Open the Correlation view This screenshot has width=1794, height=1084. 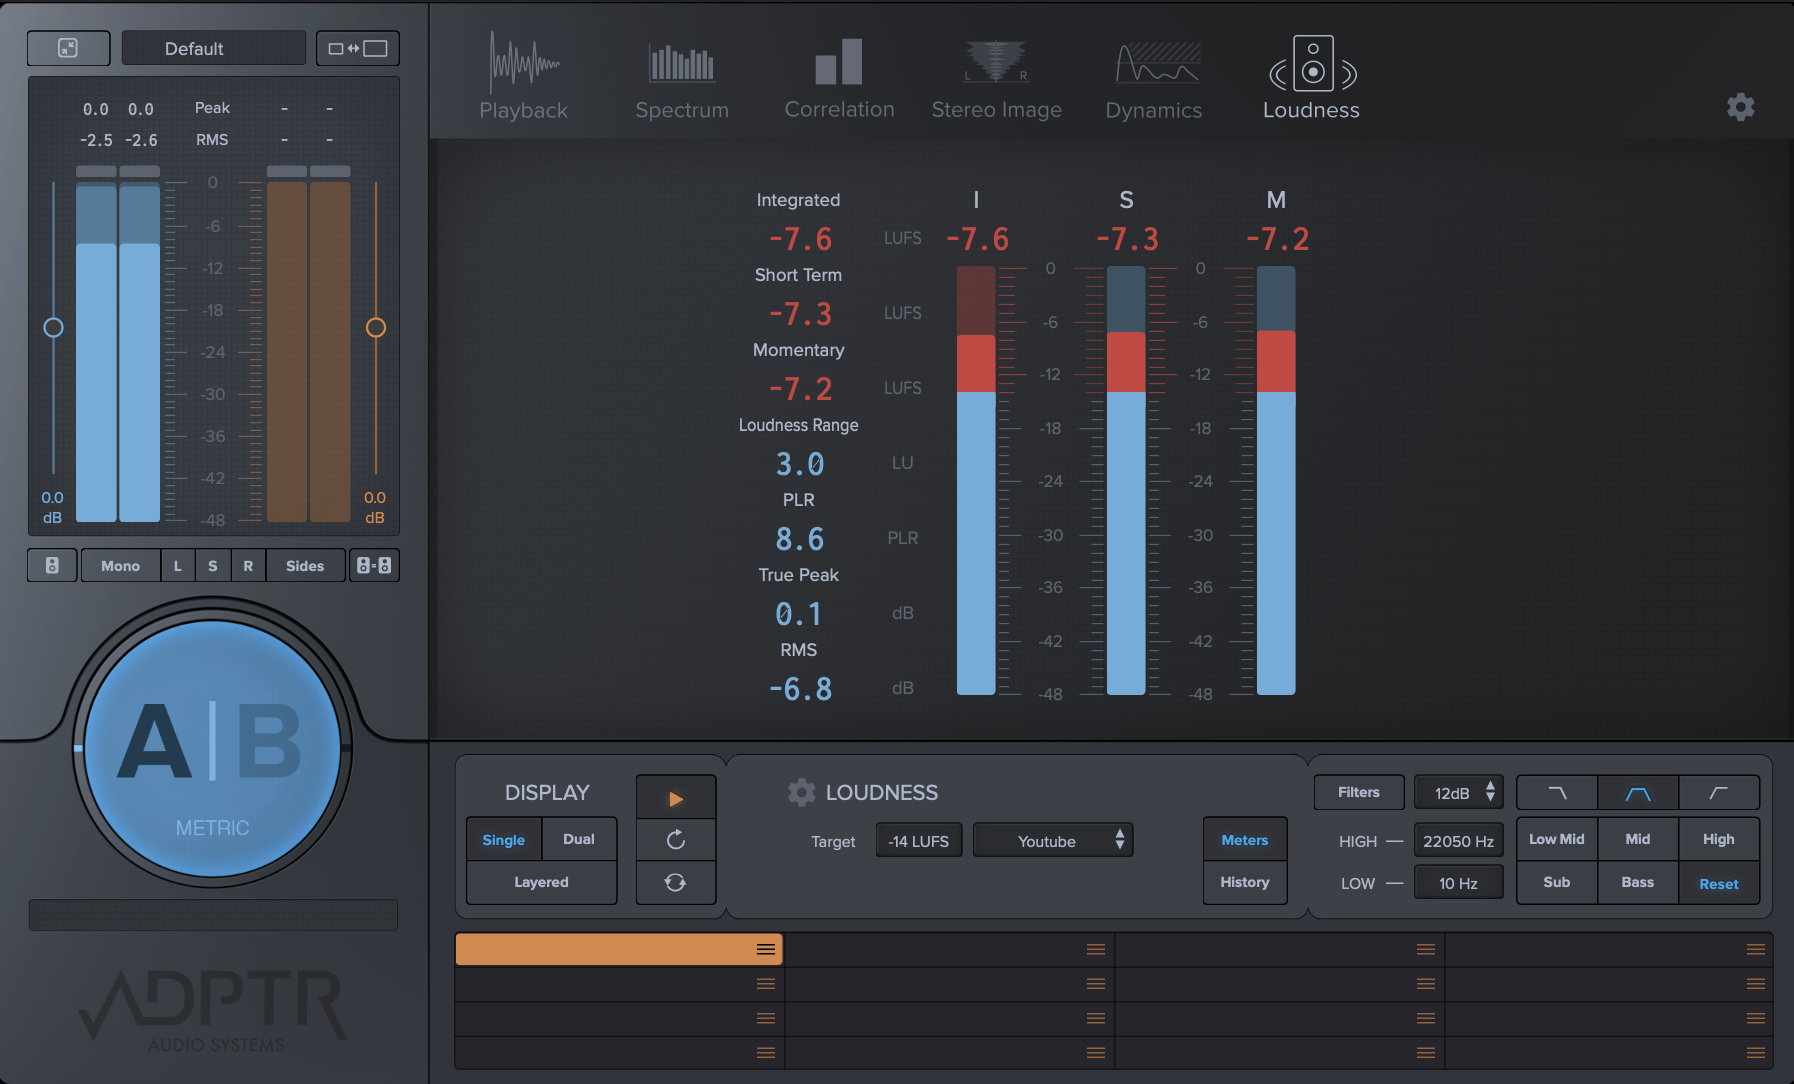(x=839, y=78)
